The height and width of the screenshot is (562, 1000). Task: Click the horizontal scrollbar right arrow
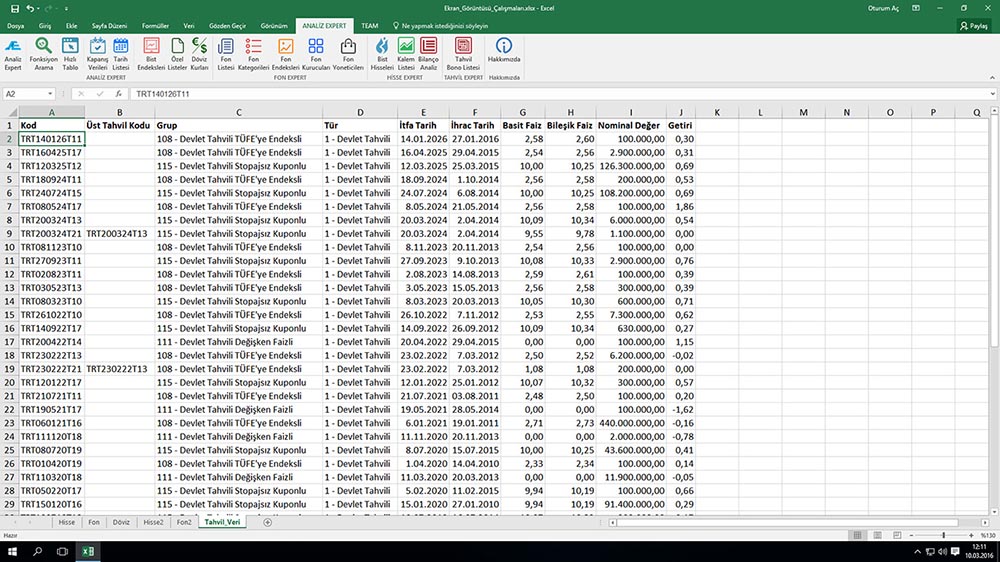click(x=985, y=522)
